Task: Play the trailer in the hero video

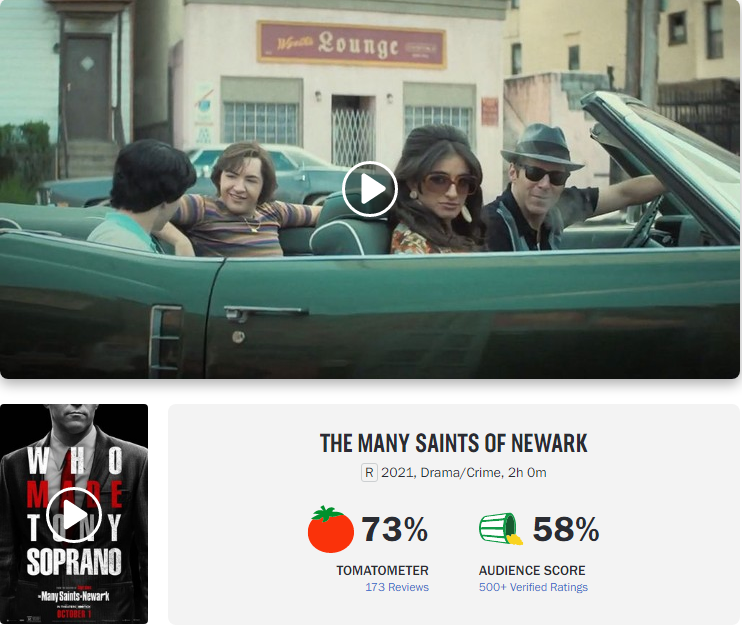Action: point(370,189)
